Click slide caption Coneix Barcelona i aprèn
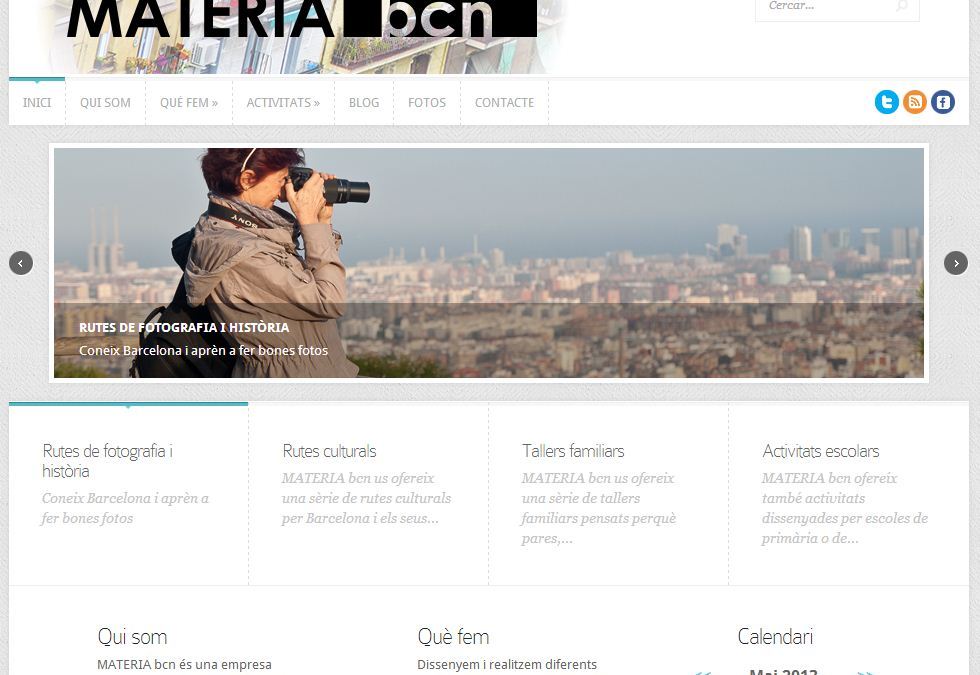The height and width of the screenshot is (675, 980). (x=203, y=351)
